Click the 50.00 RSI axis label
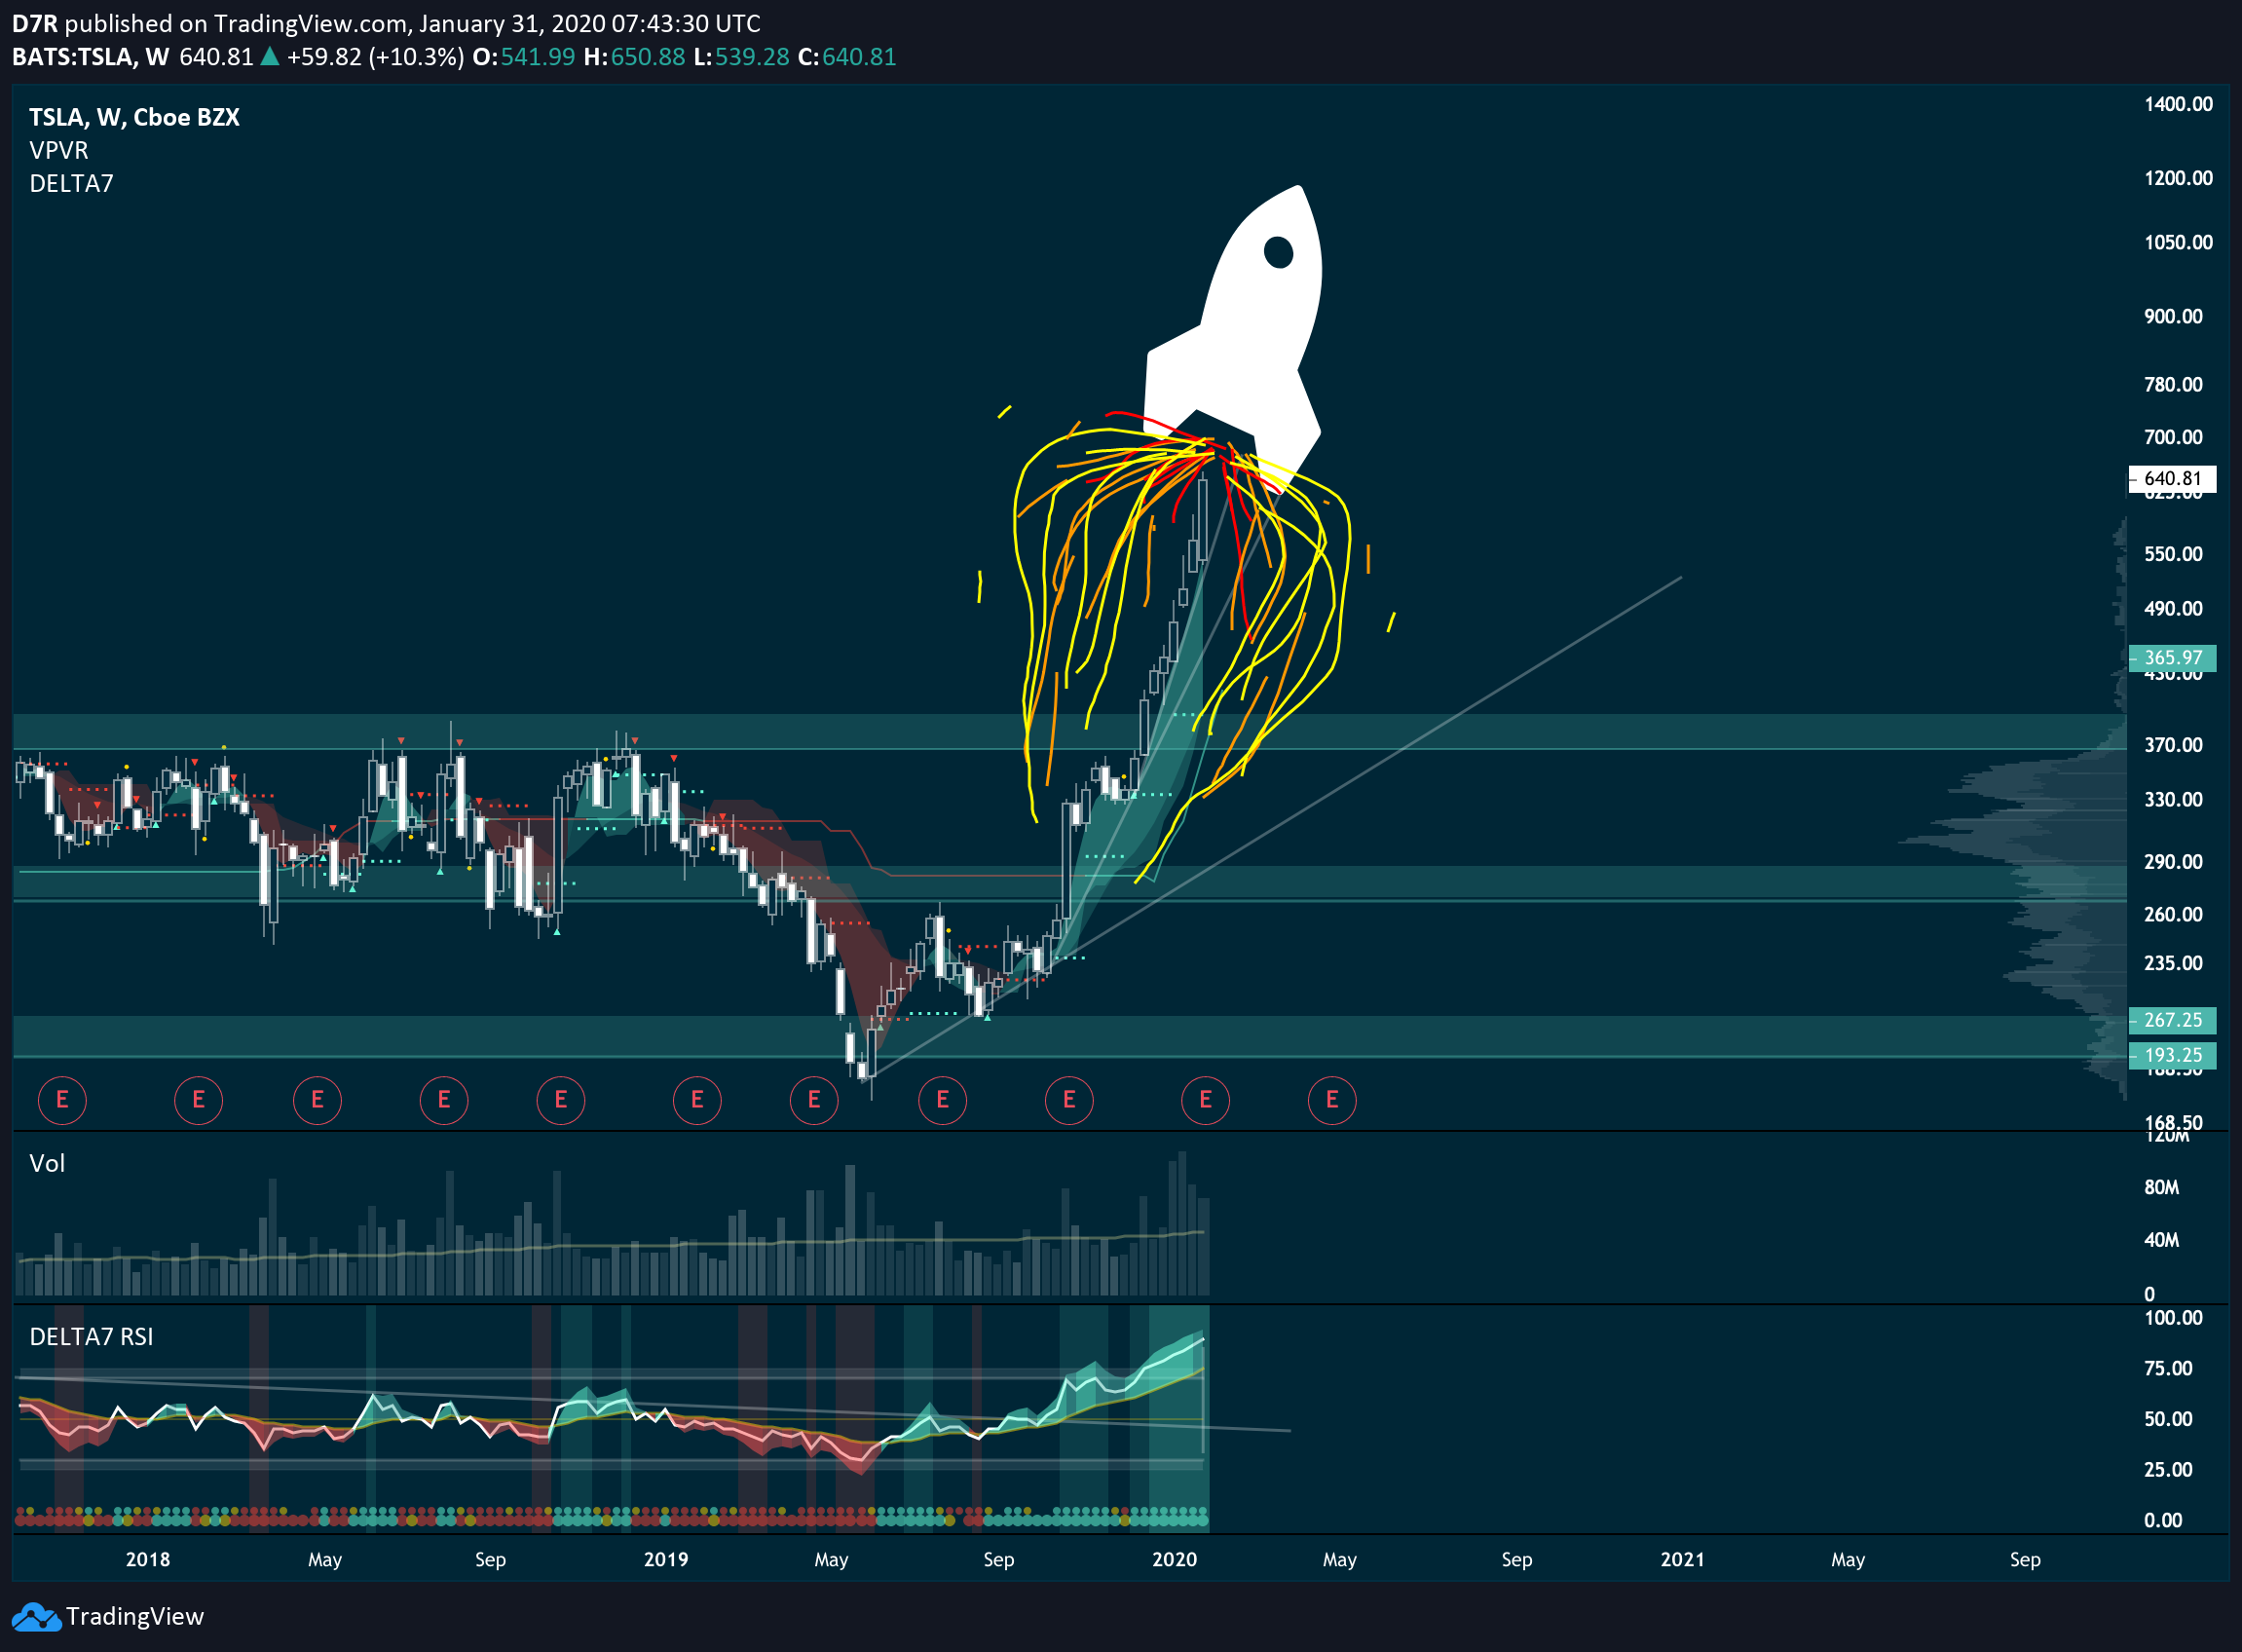The image size is (2242, 1652). click(x=2168, y=1420)
